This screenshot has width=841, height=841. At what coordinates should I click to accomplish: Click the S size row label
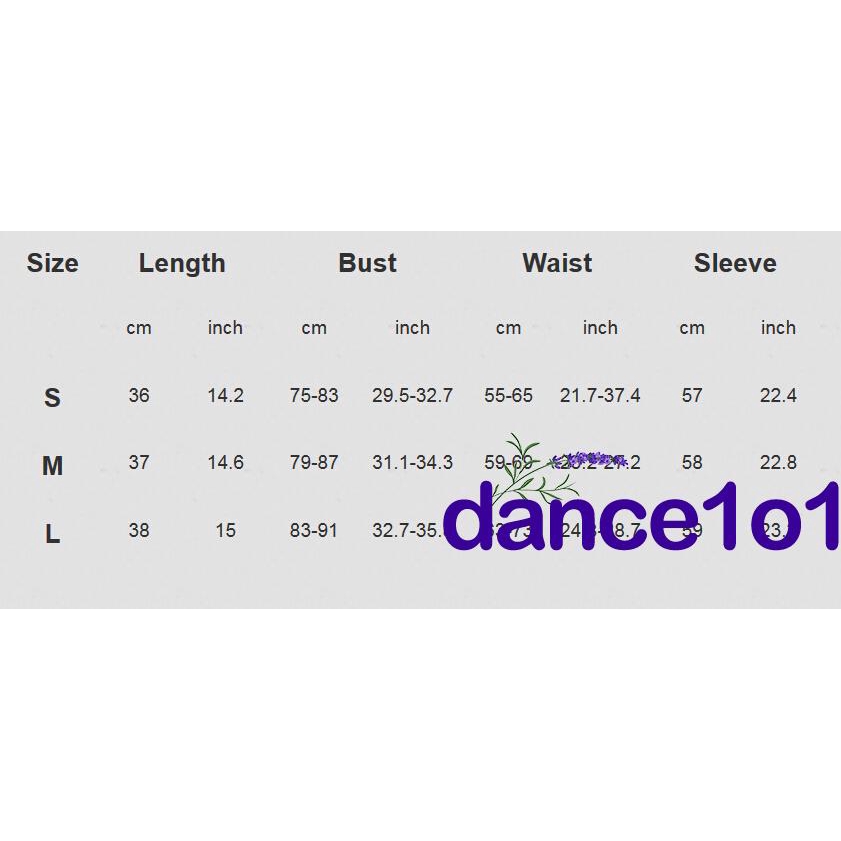(52, 398)
